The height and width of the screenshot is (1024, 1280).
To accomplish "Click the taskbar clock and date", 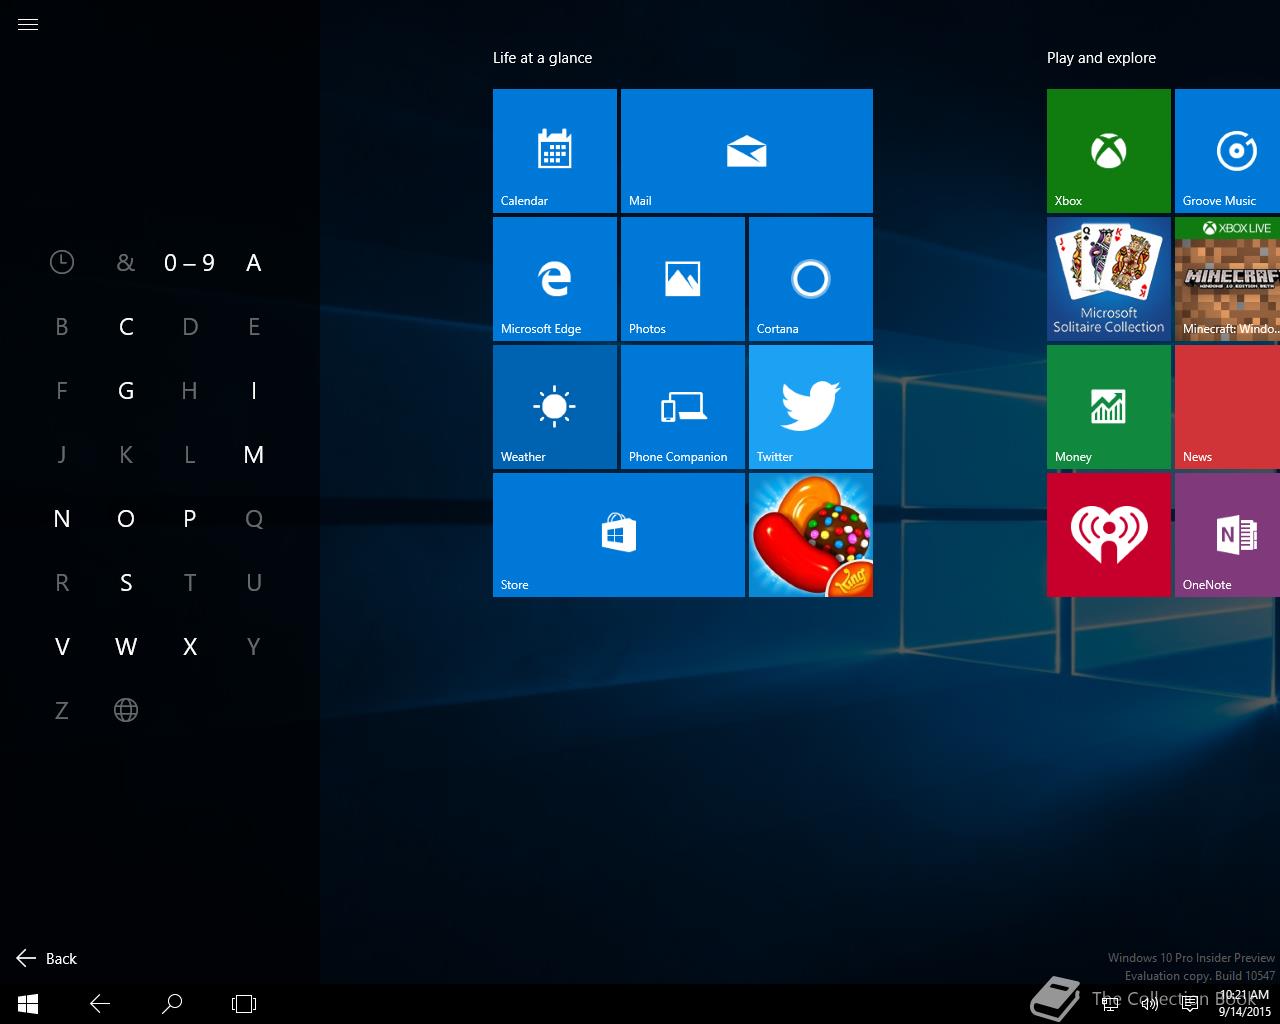I will 1244,1004.
